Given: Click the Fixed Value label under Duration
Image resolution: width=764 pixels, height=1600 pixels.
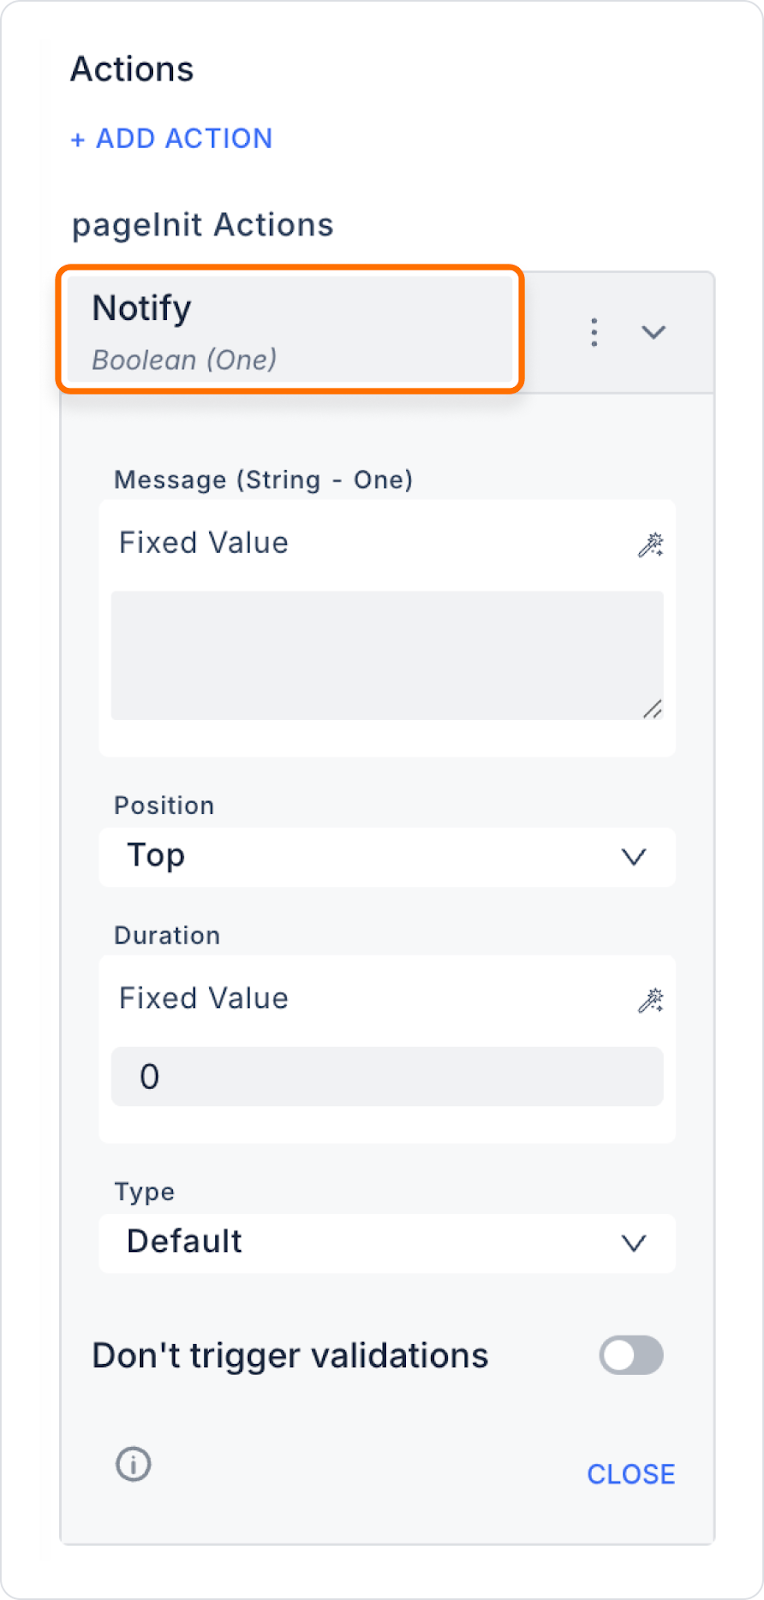Looking at the screenshot, I should [x=204, y=998].
